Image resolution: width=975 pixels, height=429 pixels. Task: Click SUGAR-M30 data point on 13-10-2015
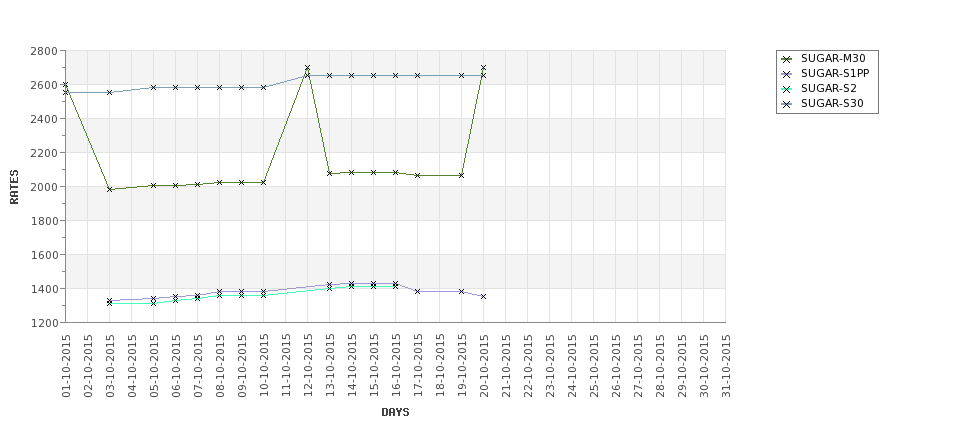coord(330,173)
